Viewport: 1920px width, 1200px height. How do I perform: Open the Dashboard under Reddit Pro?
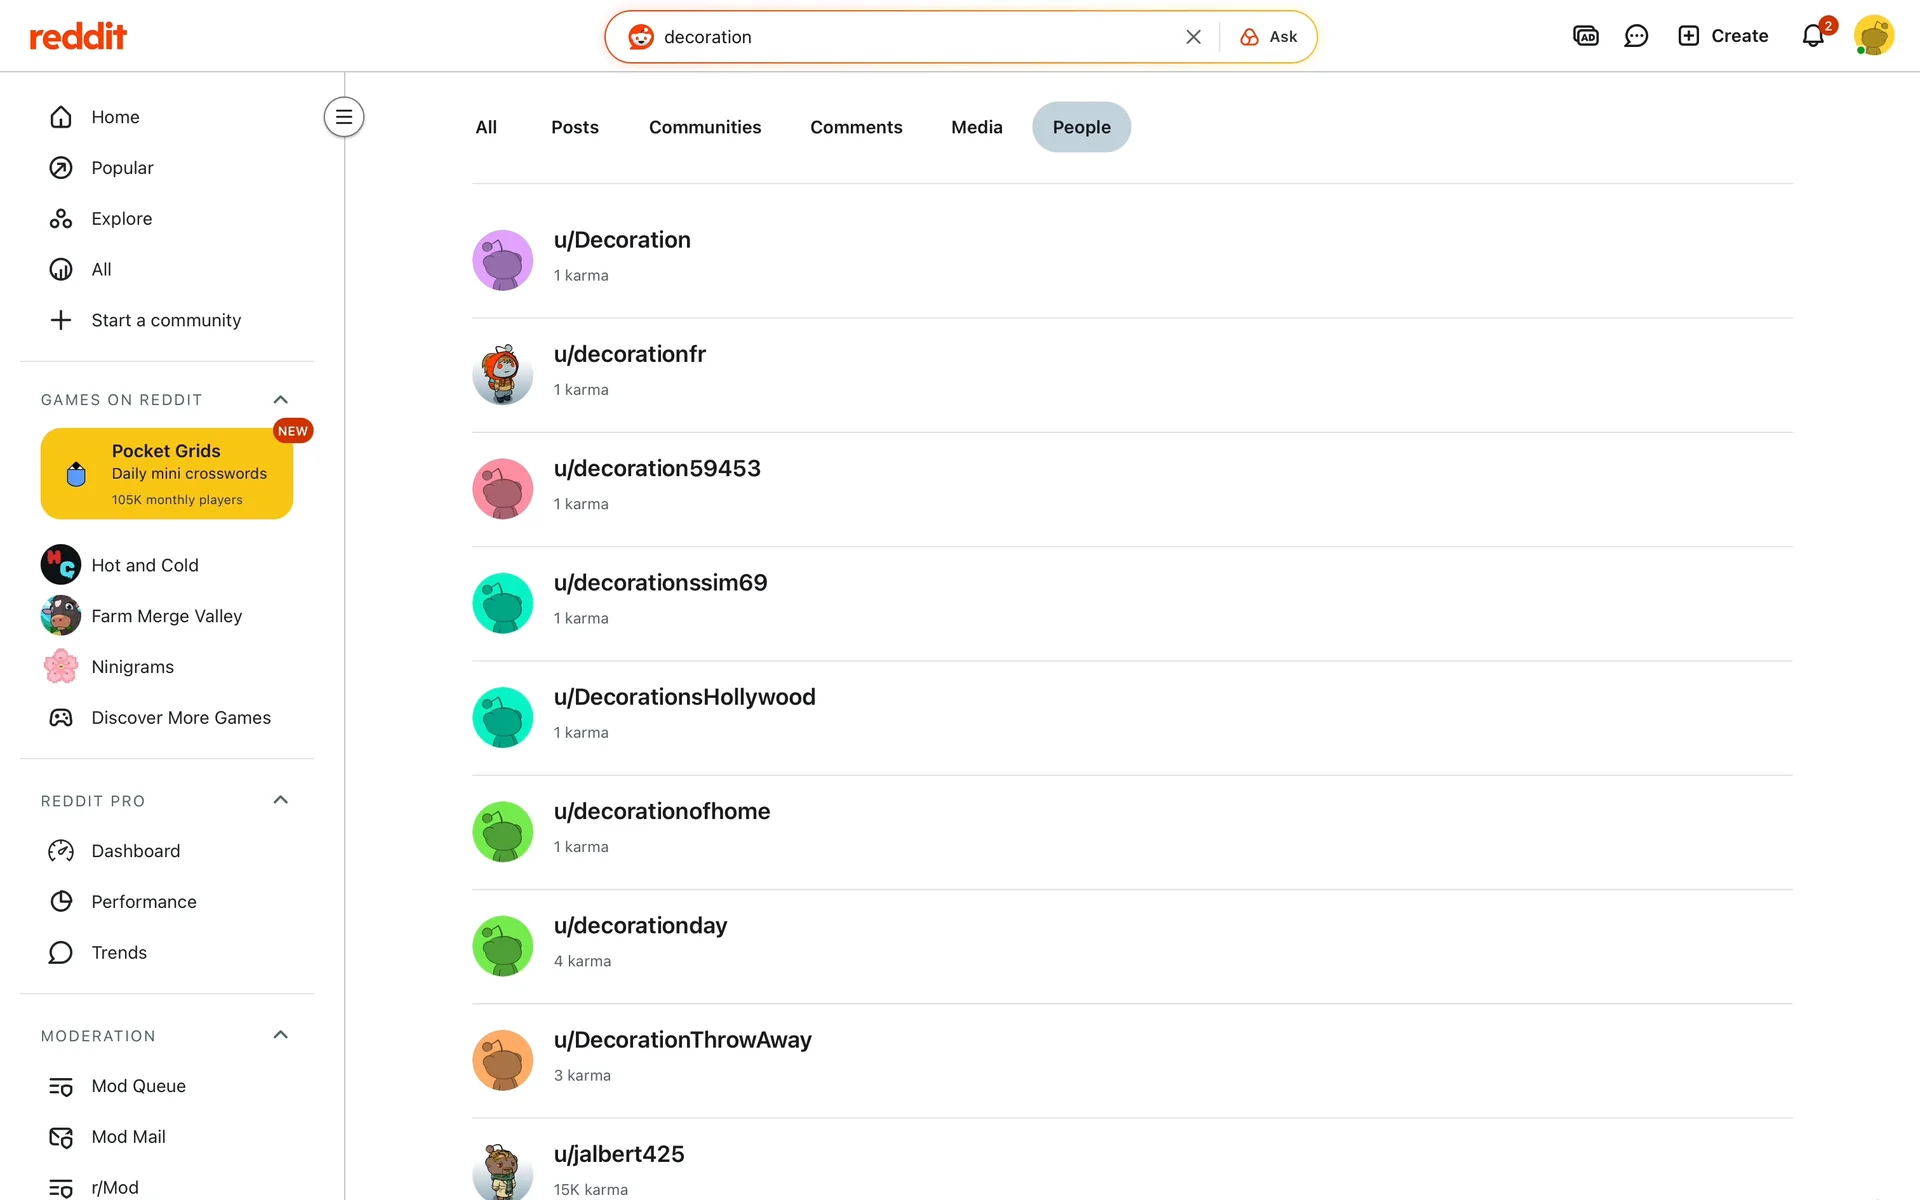tap(135, 851)
